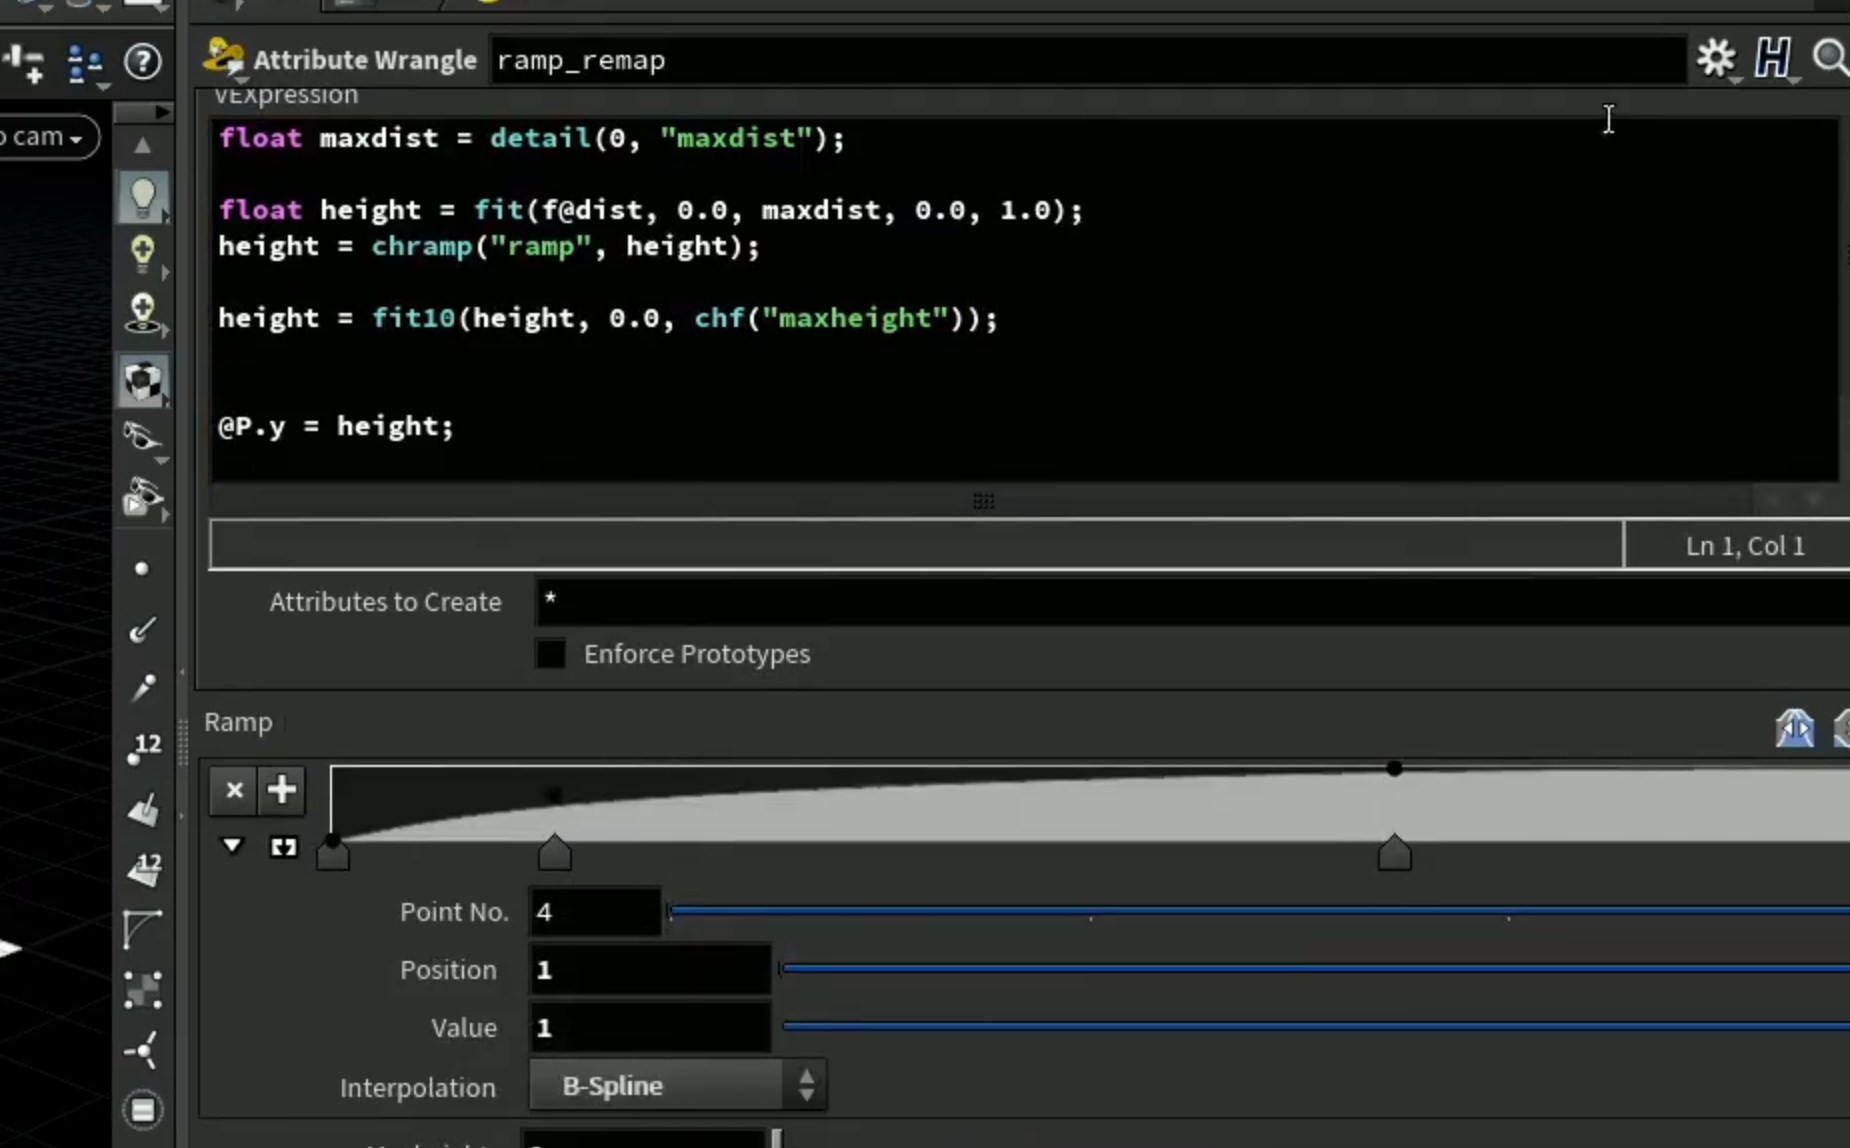Click the ramp Value input field

tap(649, 1028)
